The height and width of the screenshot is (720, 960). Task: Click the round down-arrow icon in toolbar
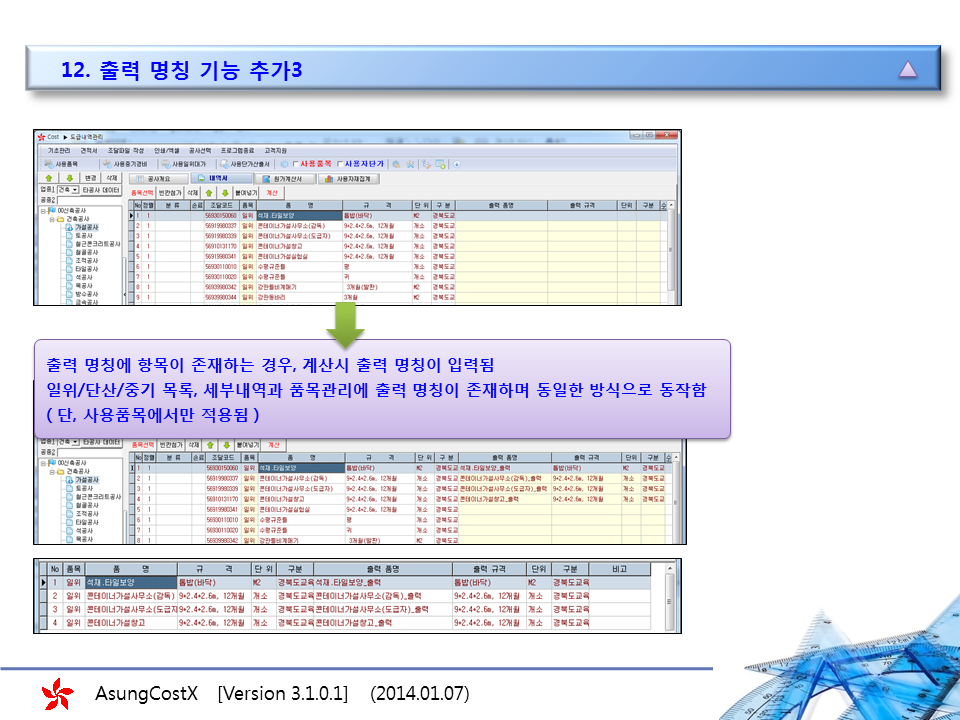point(457,164)
